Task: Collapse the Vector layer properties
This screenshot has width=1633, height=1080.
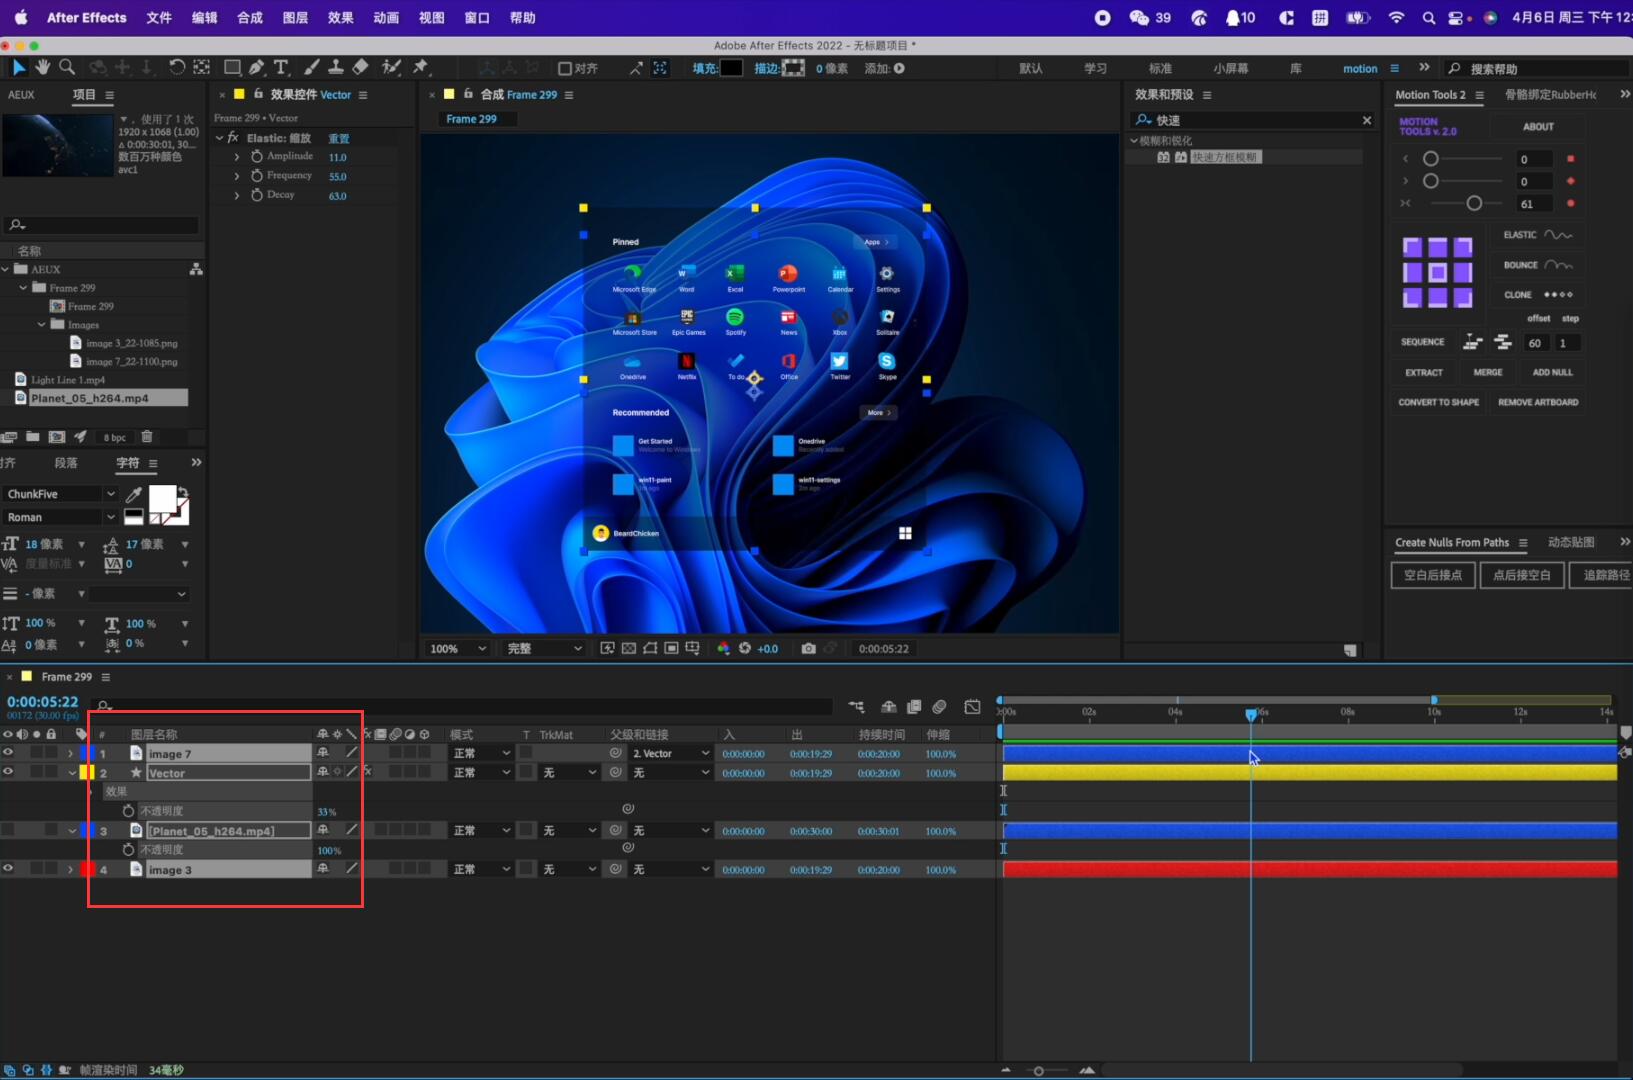Action: pyautogui.click(x=72, y=773)
